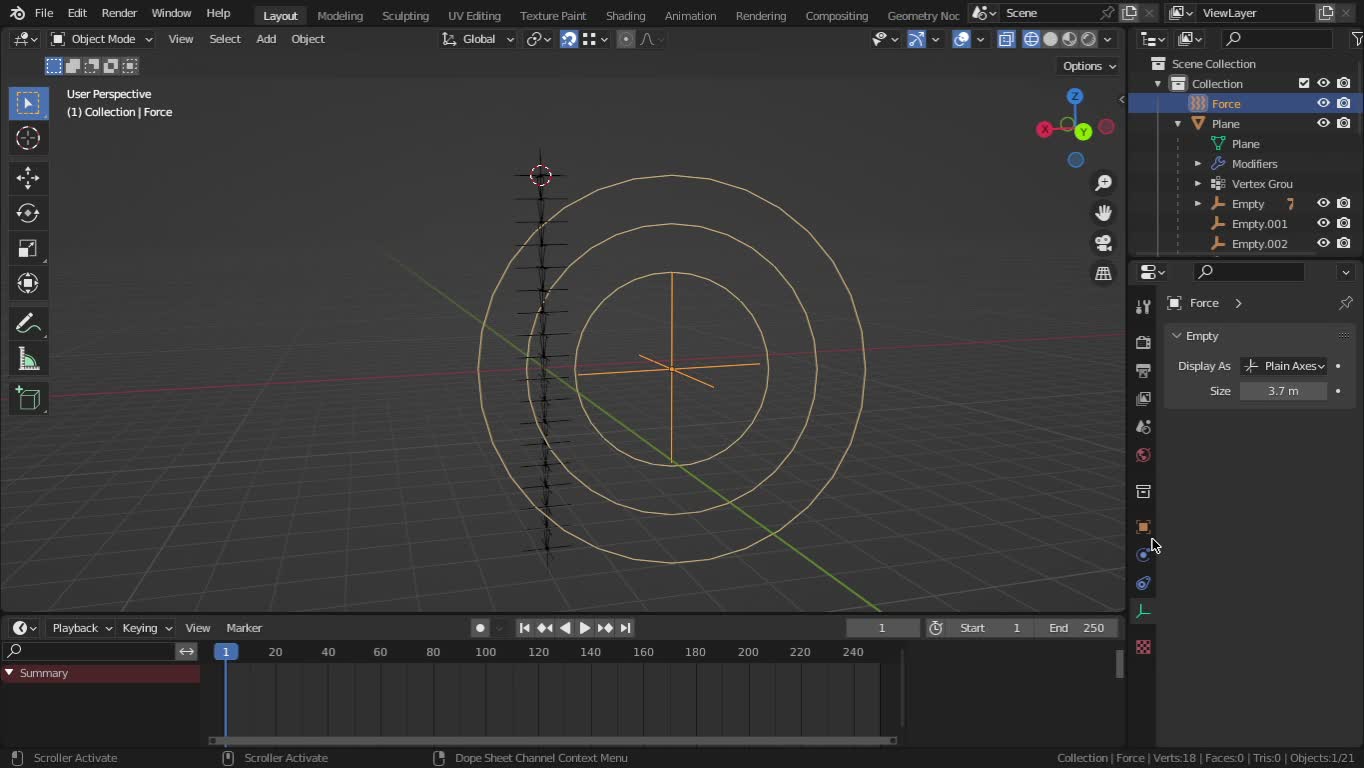
Task: Select the Select Box tool
Action: (28, 103)
